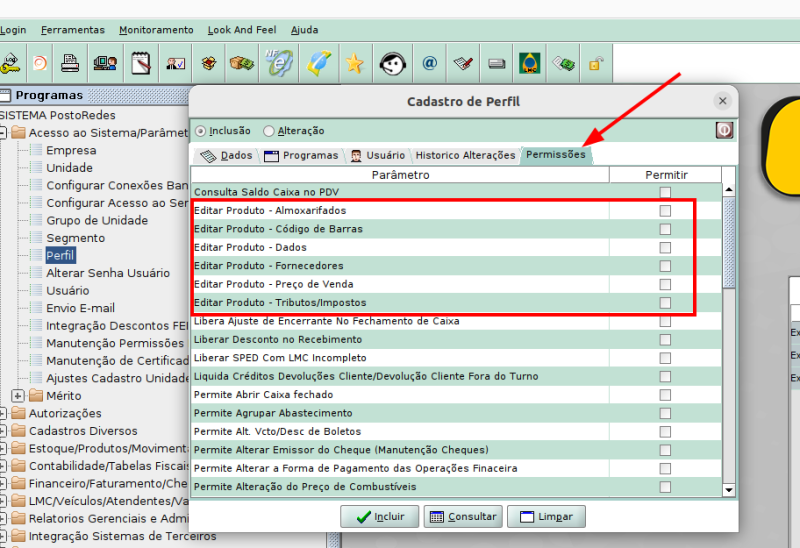Viewport: 800px width, 548px height.
Task: Select the Alteração radio button
Action: click(x=269, y=131)
